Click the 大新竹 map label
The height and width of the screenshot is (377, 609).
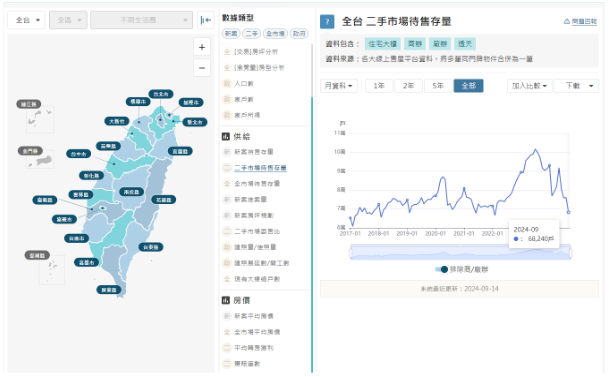pos(117,121)
